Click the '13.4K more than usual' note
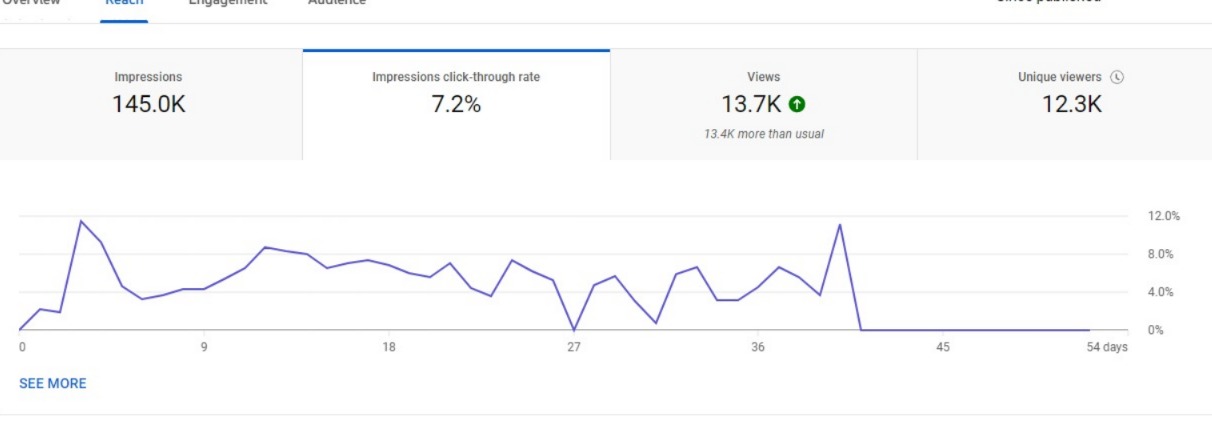1212x424 pixels. point(763,134)
